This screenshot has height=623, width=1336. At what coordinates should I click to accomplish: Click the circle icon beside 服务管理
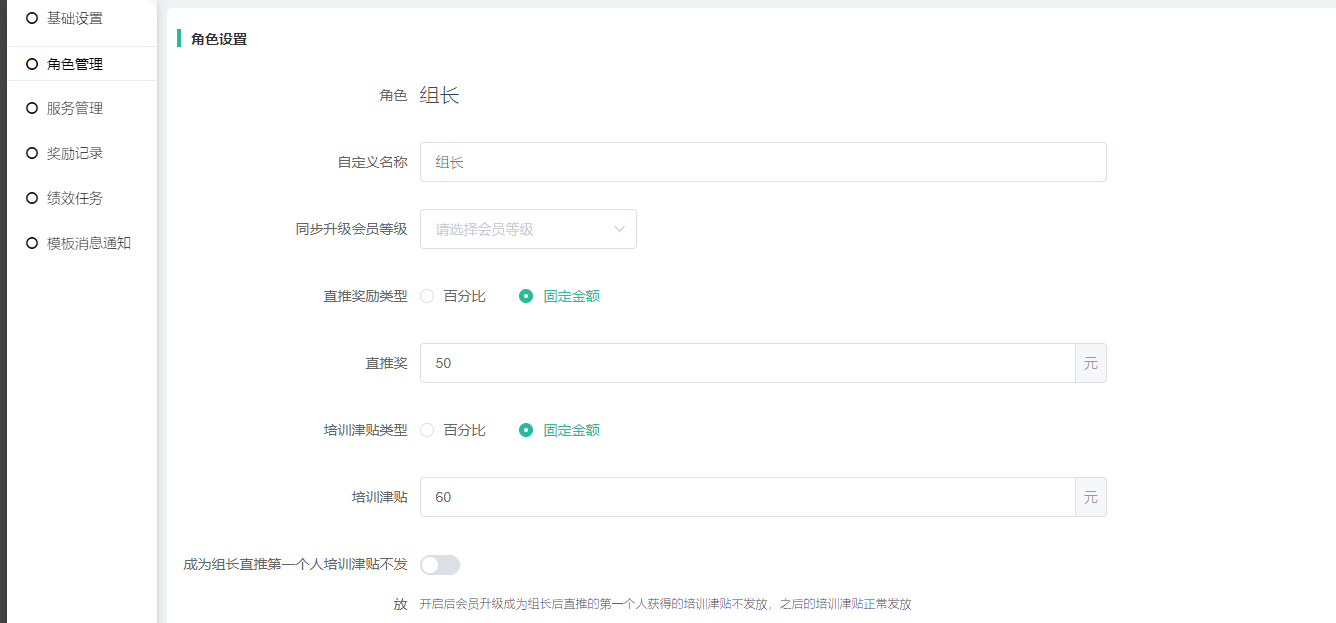pyautogui.click(x=32, y=108)
